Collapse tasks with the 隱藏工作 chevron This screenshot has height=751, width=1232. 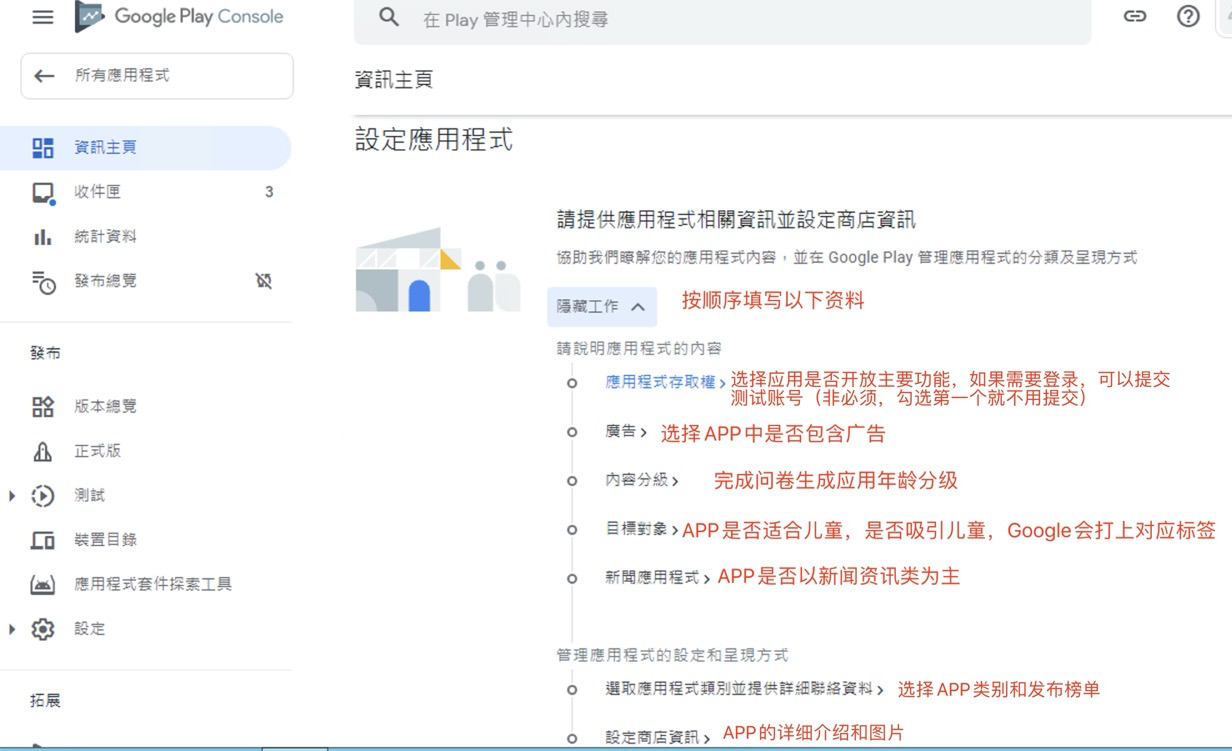636,306
